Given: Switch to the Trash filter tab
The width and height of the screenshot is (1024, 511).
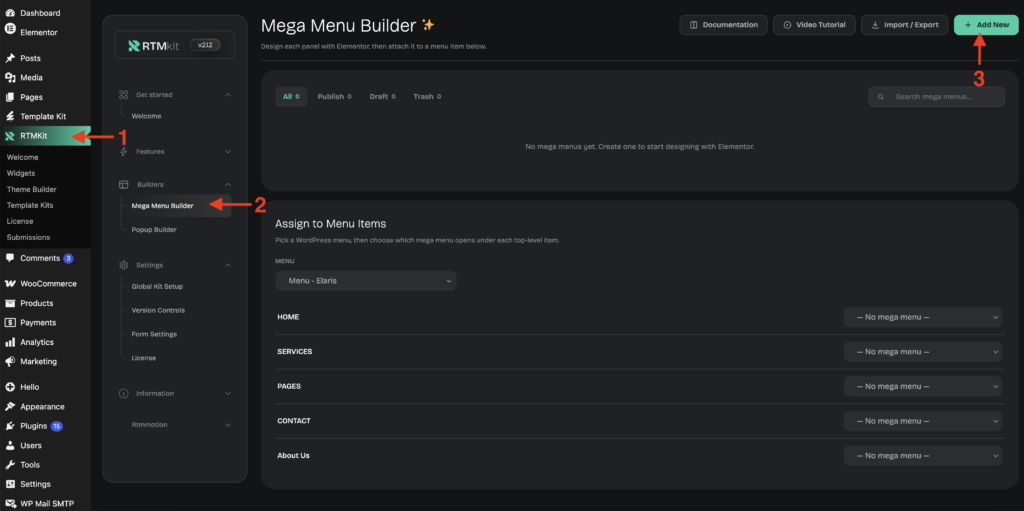Looking at the screenshot, I should click(x=427, y=97).
